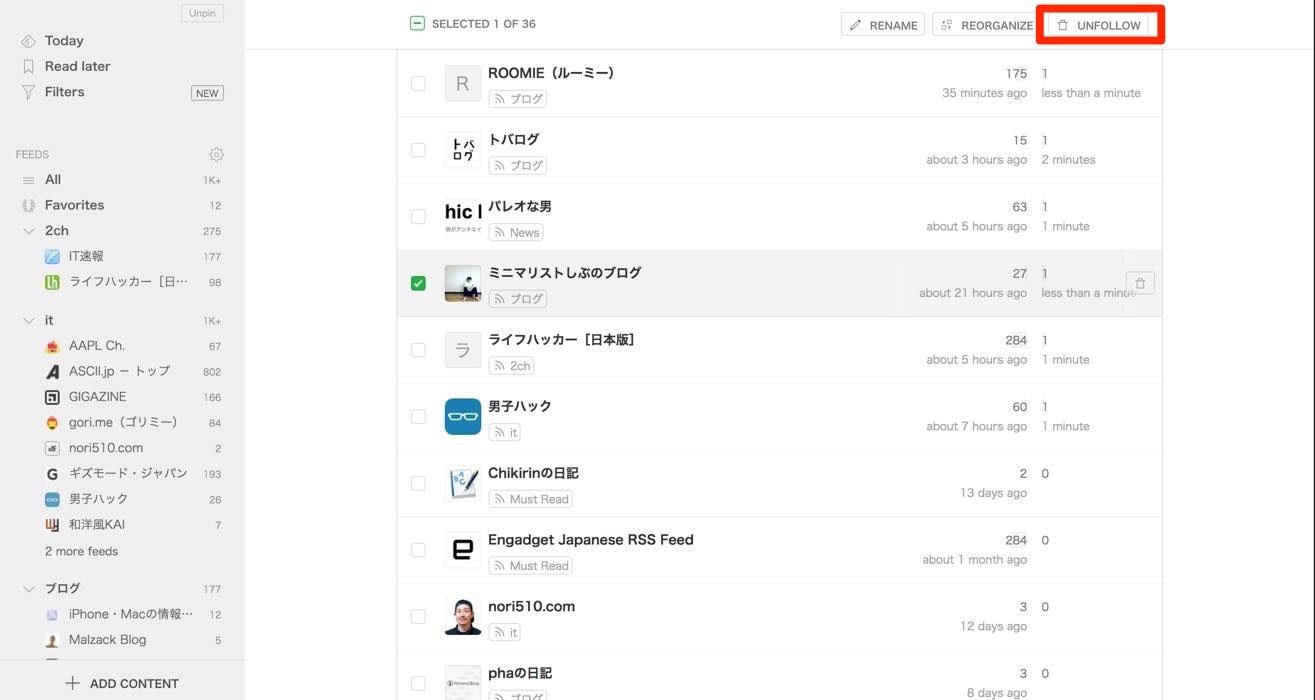1315x700 pixels.
Task: Collapse the ブログ folder in sidebar
Action: (28, 589)
